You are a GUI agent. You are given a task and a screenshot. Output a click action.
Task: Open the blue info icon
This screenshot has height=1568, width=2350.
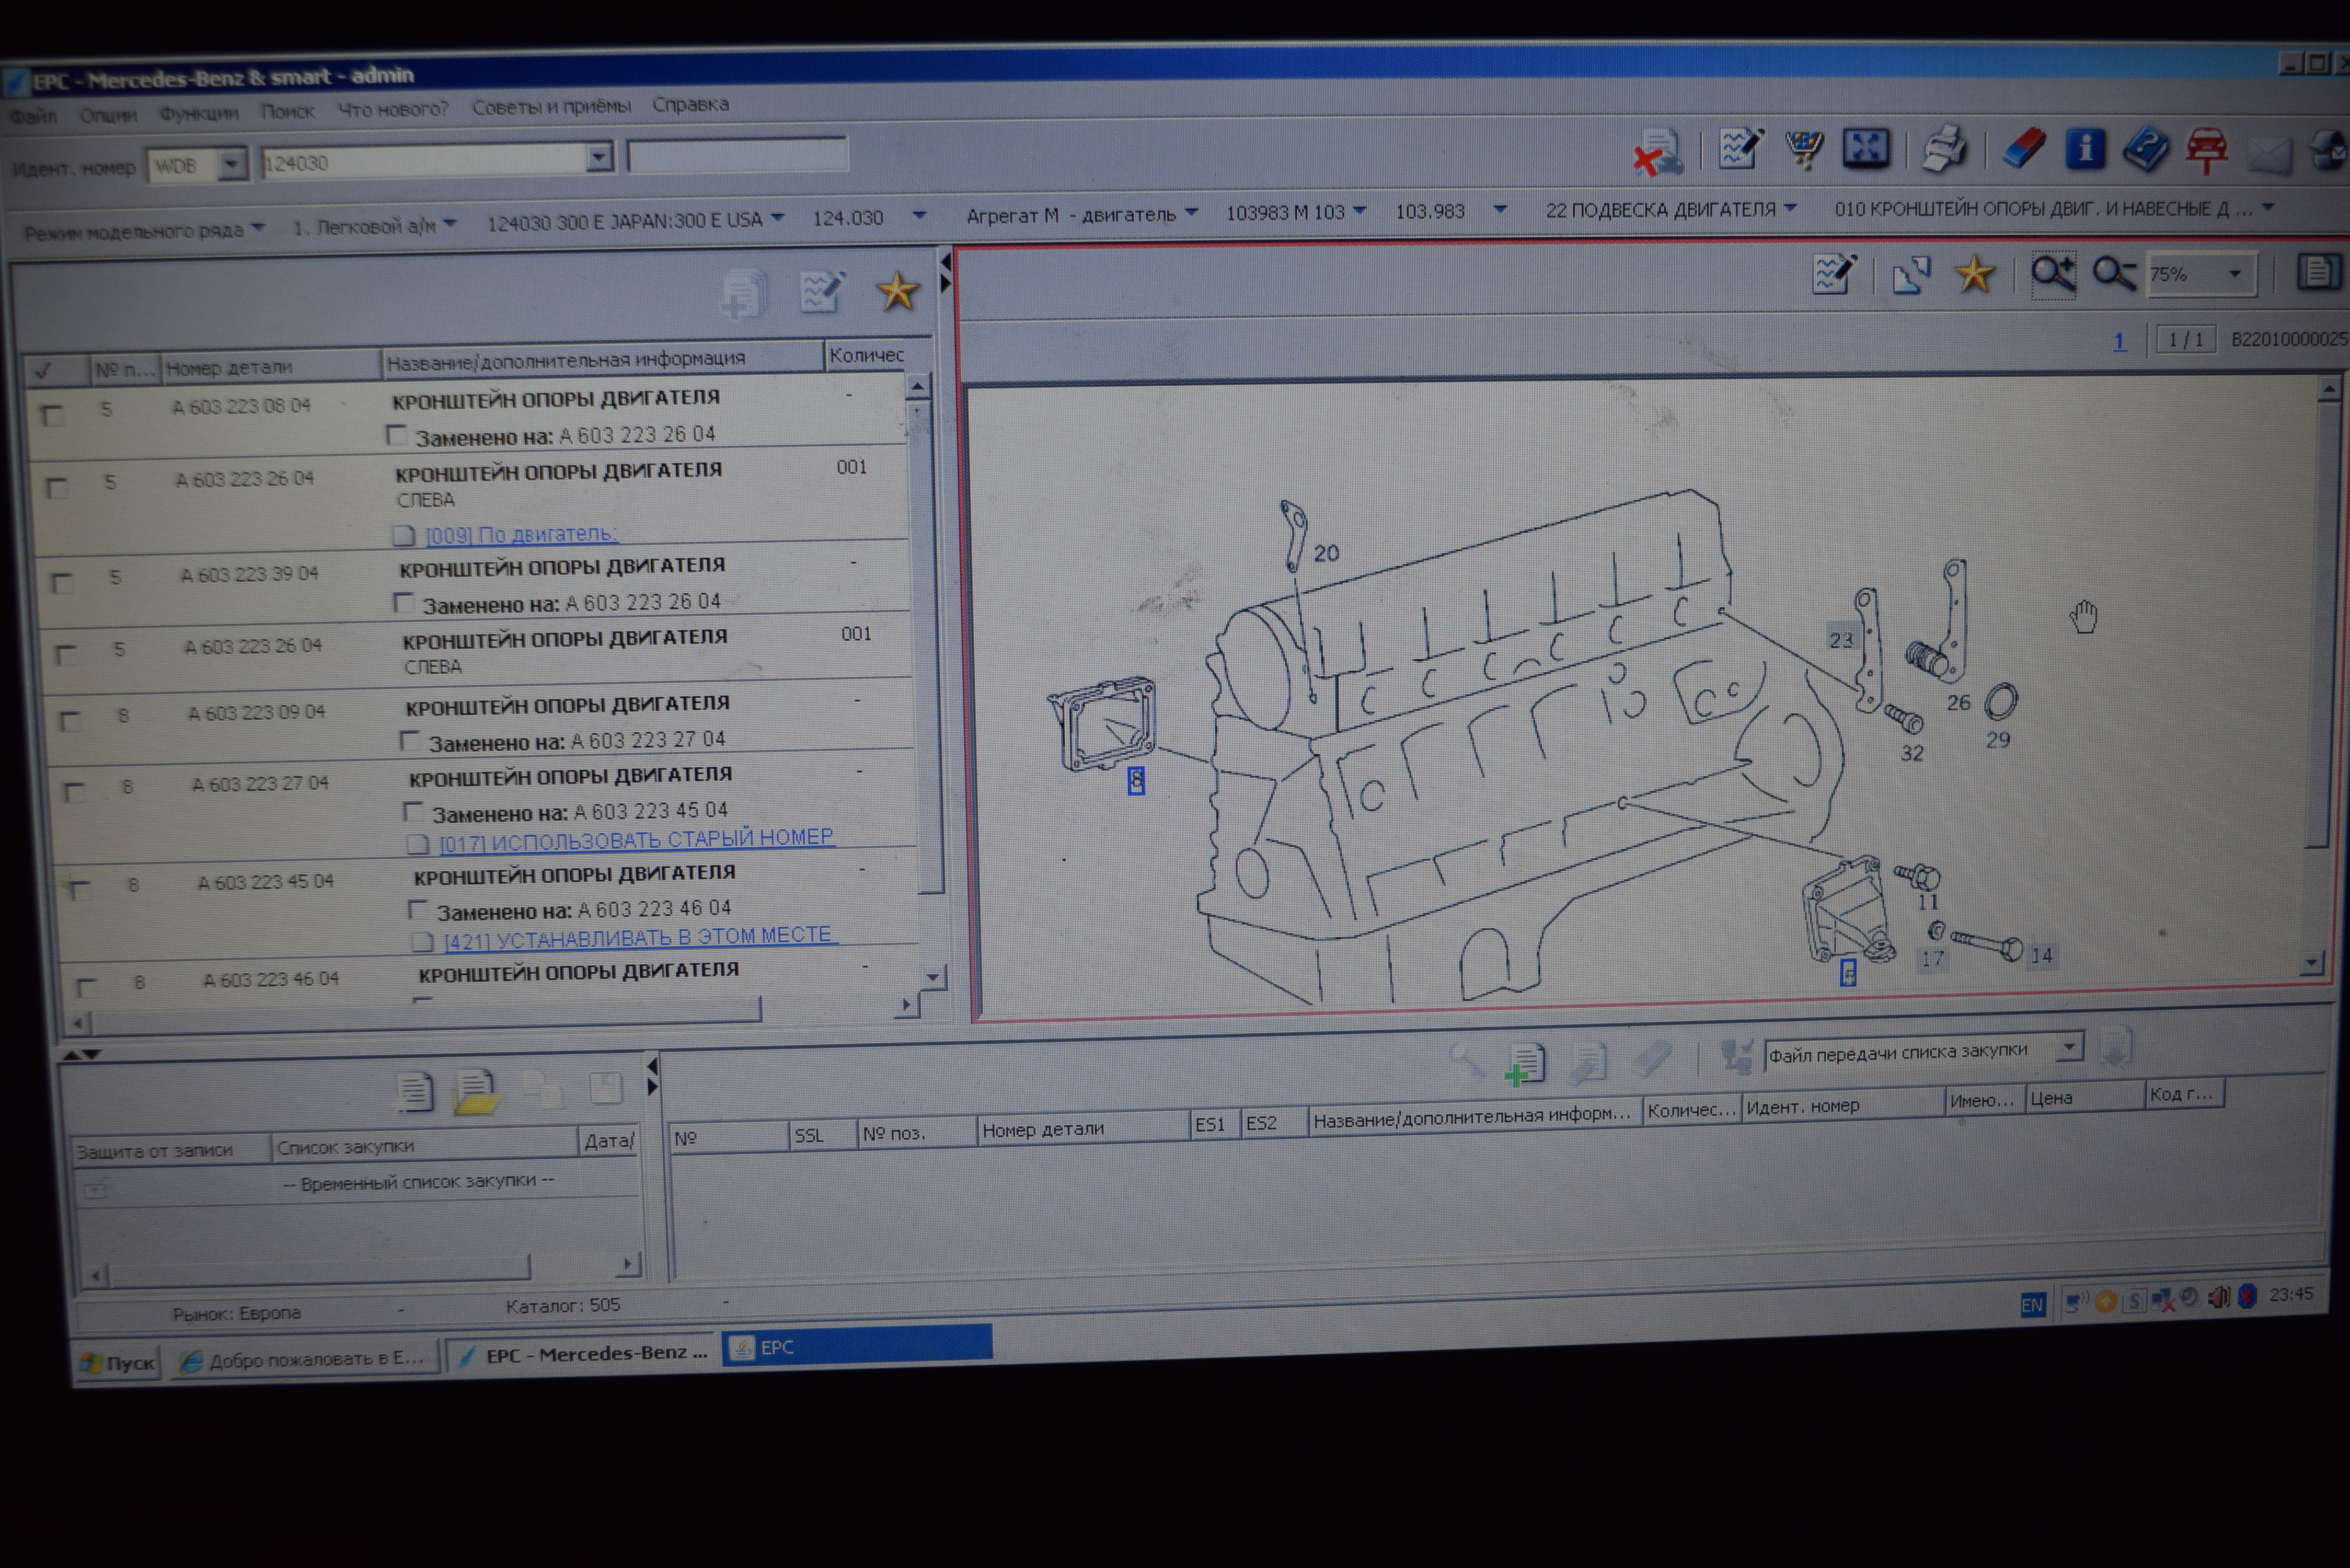coord(2084,148)
